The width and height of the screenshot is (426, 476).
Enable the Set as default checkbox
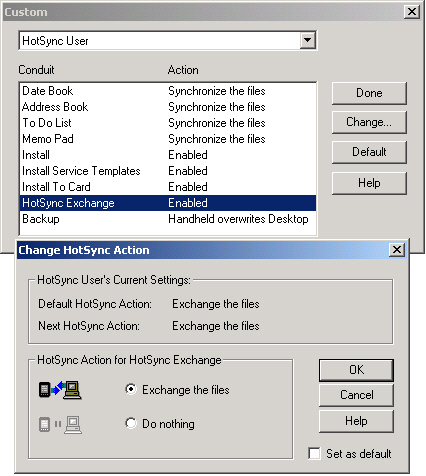[314, 453]
